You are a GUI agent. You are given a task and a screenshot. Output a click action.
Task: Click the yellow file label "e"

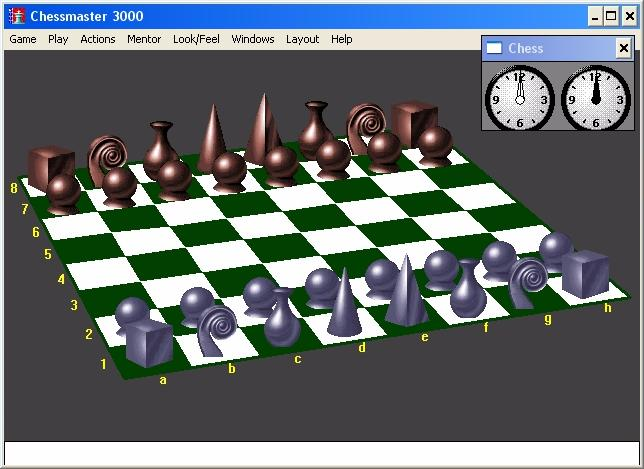tap(425, 337)
